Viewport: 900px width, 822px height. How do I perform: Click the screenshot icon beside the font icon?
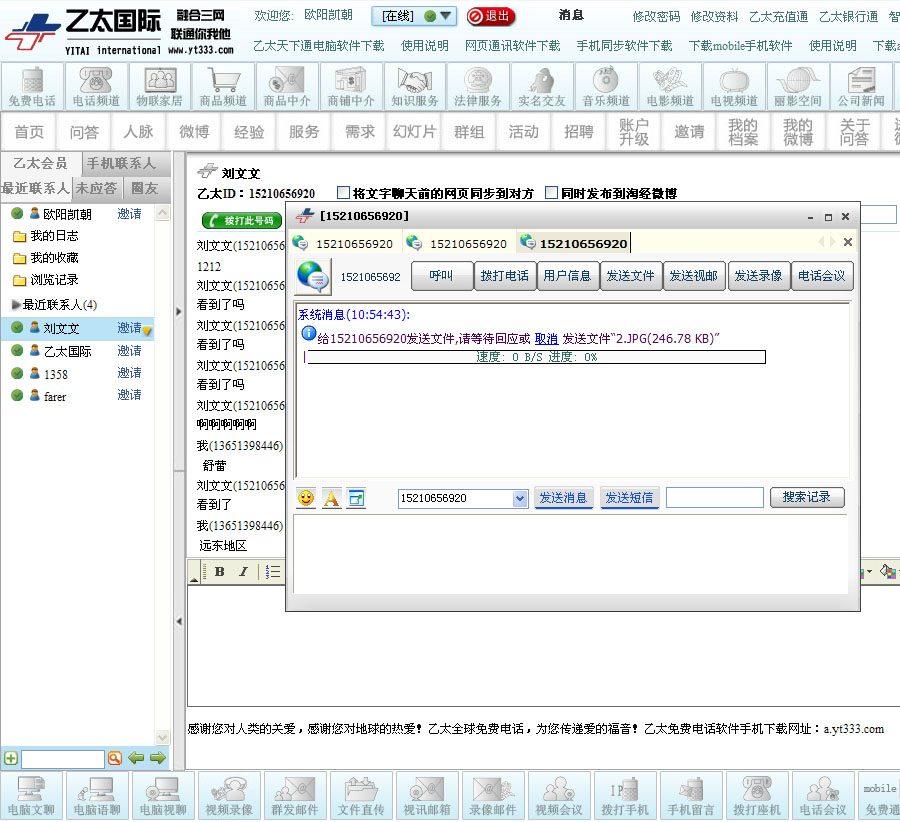tap(356, 498)
